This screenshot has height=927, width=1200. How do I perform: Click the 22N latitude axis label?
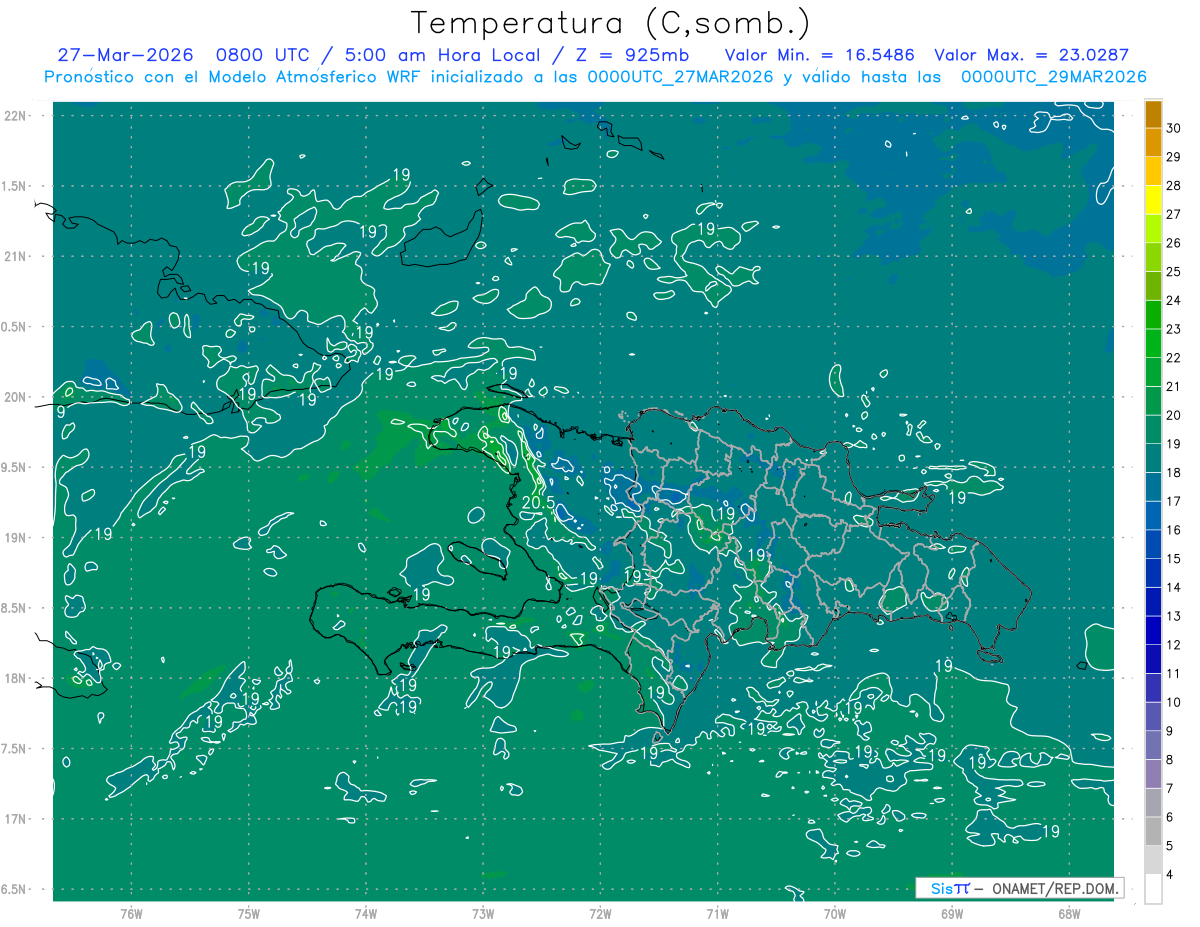click(x=14, y=116)
